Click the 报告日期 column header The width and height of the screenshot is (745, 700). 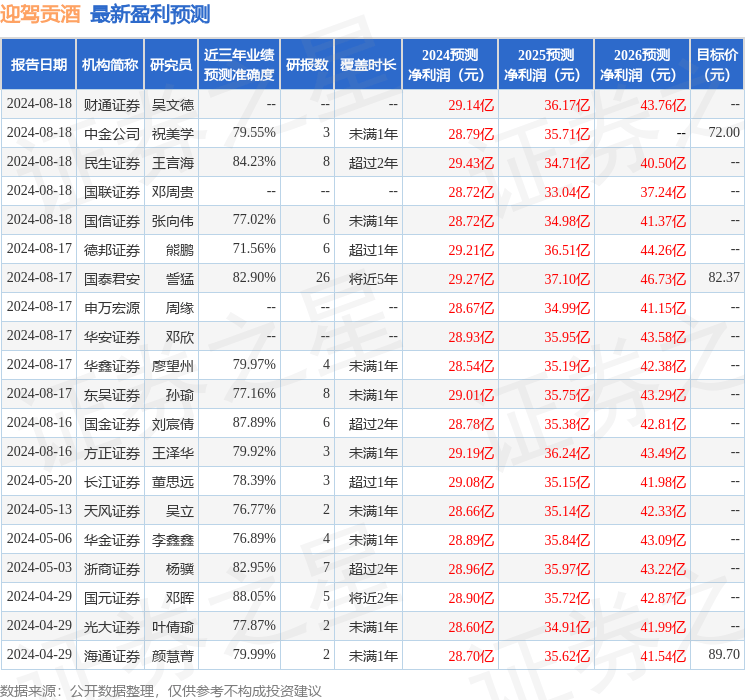point(39,65)
